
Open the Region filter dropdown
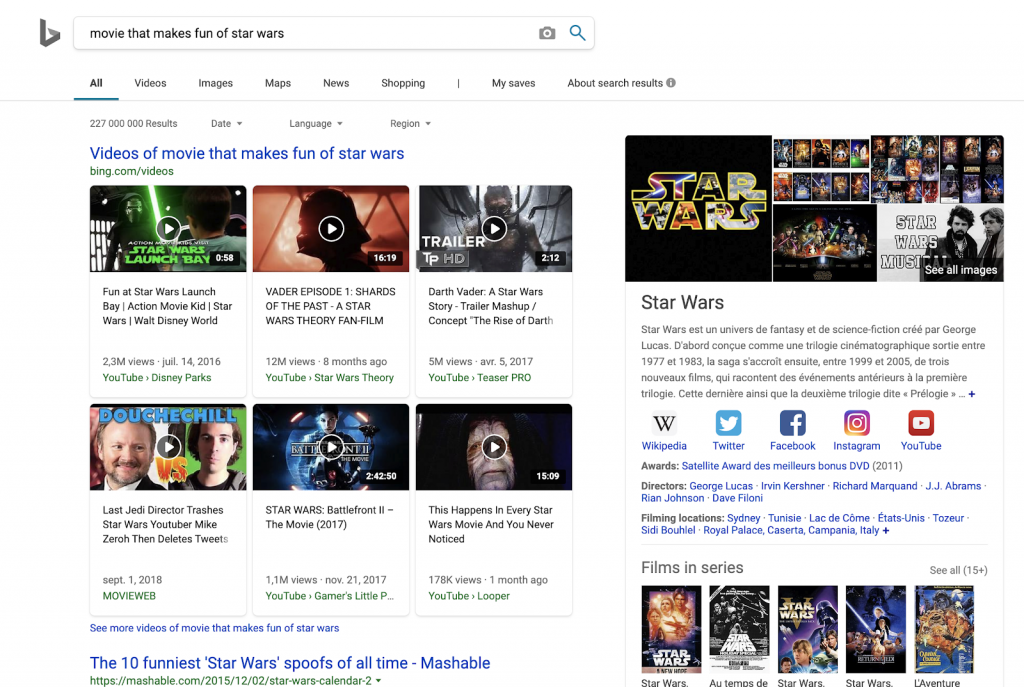[x=410, y=124]
